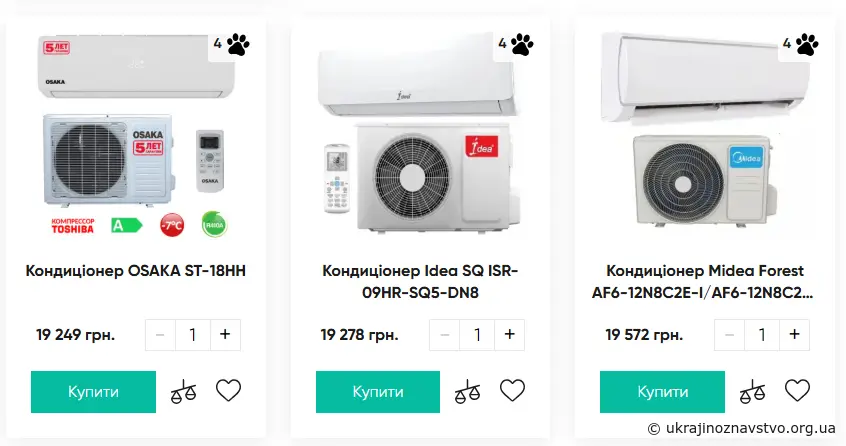This screenshot has width=846, height=446.
Task: Buy the Idea SQ ISR-09HR conditioner
Action: click(378, 391)
